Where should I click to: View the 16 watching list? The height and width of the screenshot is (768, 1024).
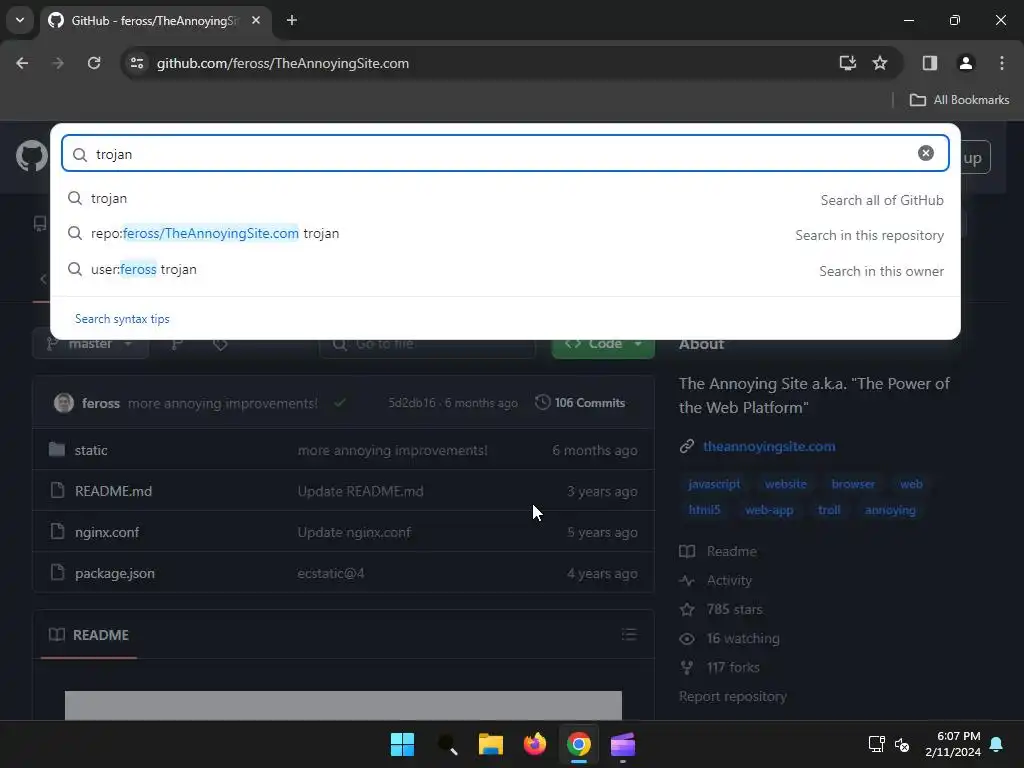click(729, 639)
